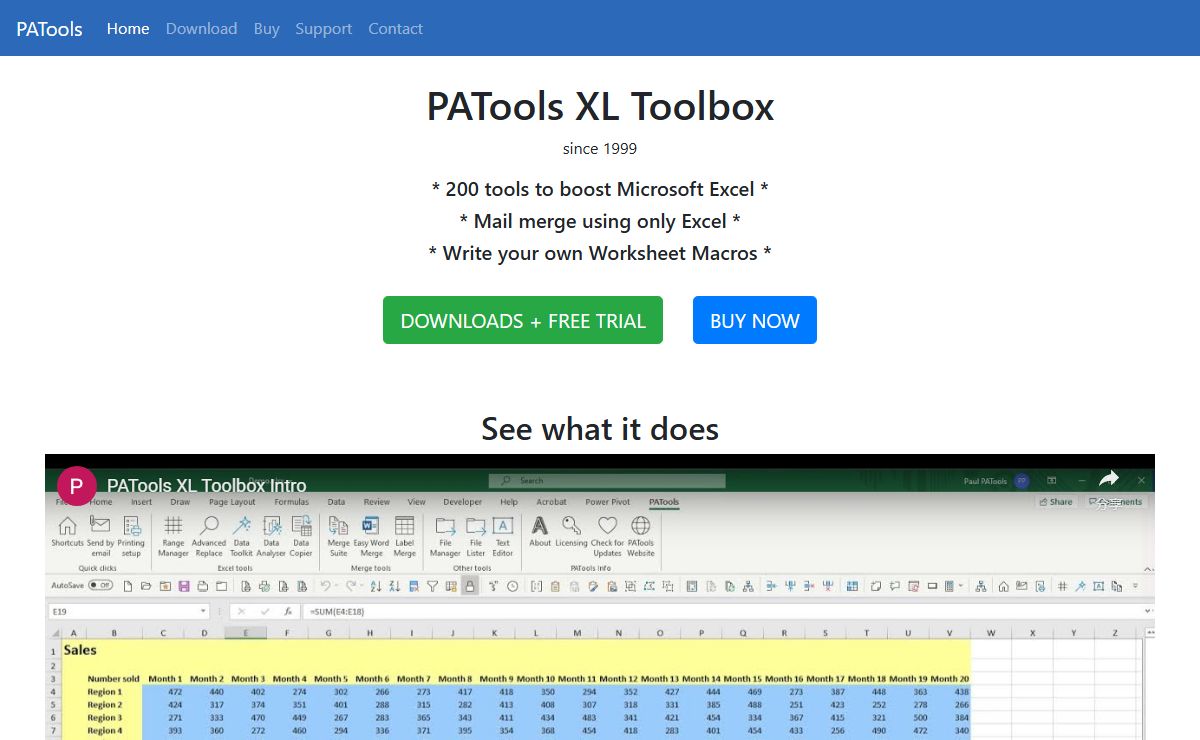
Task: Open Support in the site navbar
Action: tap(323, 28)
